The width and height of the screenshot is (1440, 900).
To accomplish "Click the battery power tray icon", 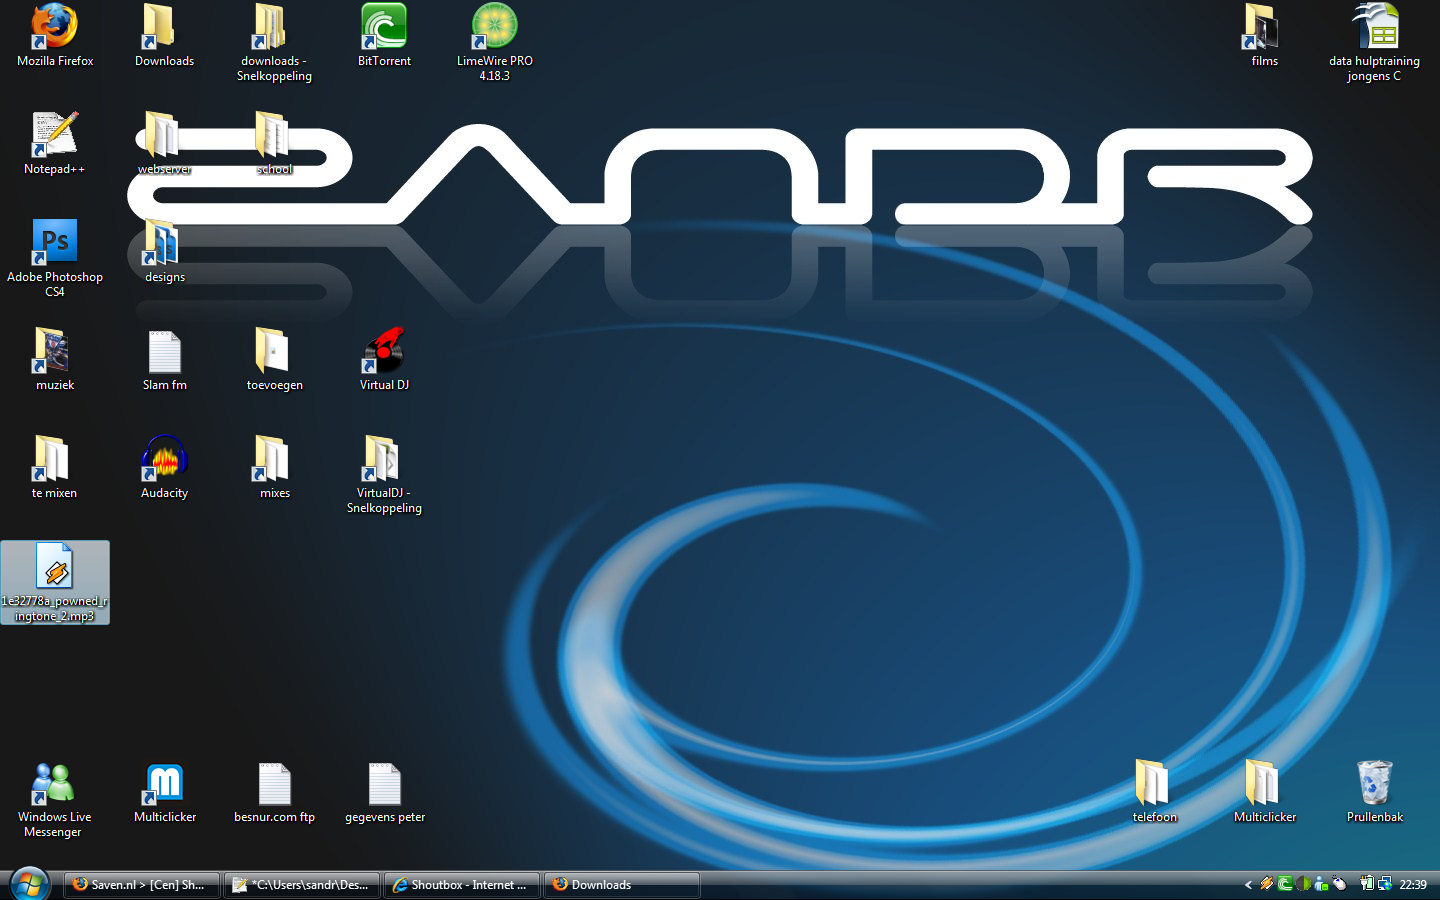I will (x=1367, y=884).
